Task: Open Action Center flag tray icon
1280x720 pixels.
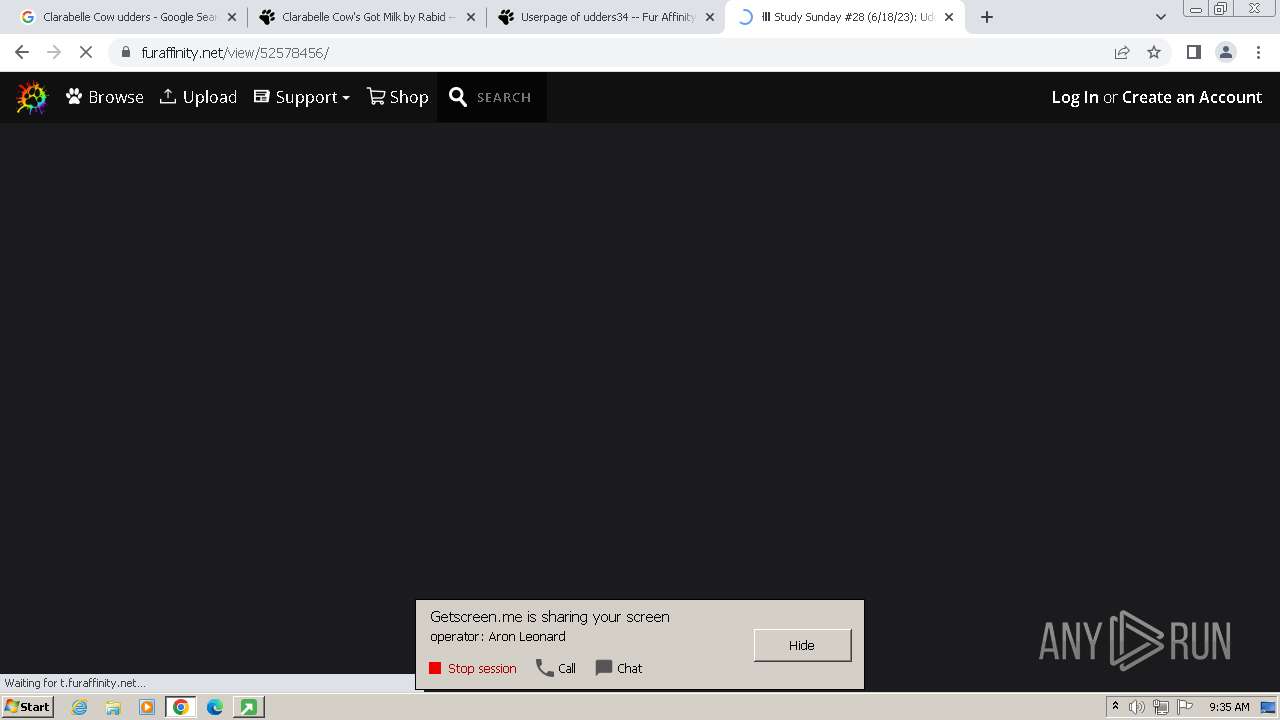Action: point(1185,707)
